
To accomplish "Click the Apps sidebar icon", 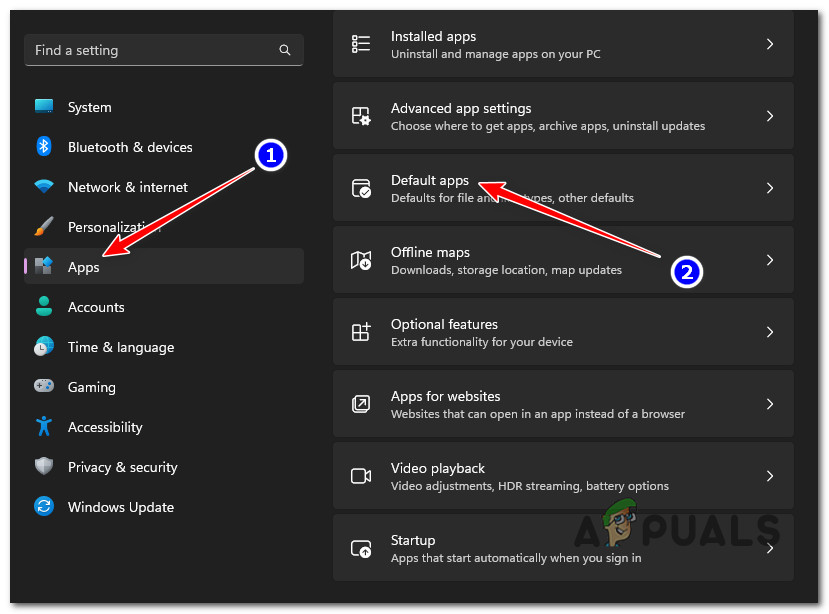I will [44, 265].
